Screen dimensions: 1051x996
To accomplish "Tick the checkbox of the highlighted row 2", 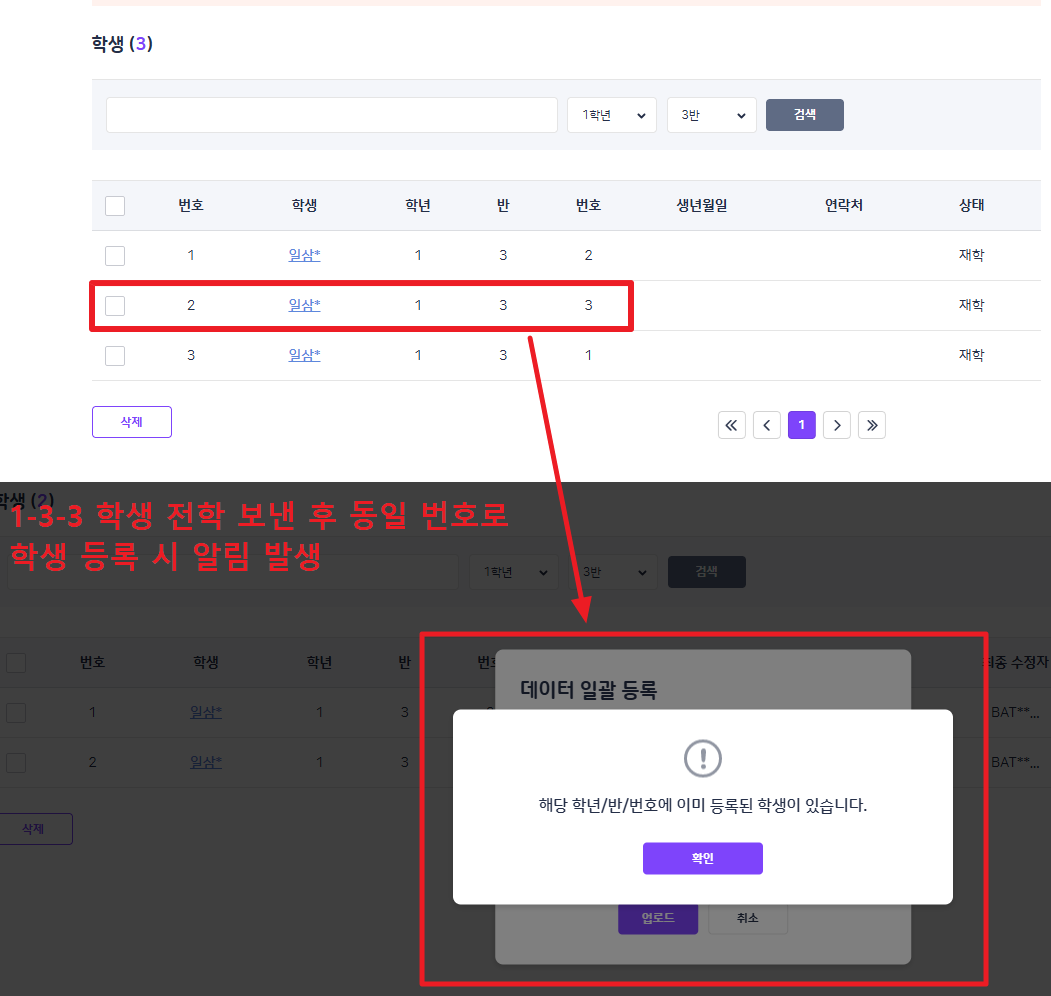I will point(115,306).
